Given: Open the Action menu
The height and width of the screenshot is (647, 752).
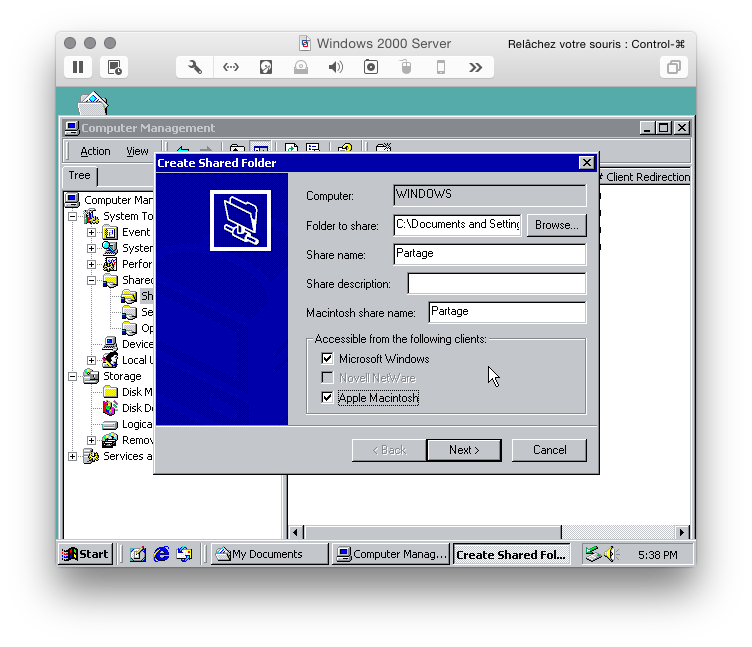Looking at the screenshot, I should 95,151.
